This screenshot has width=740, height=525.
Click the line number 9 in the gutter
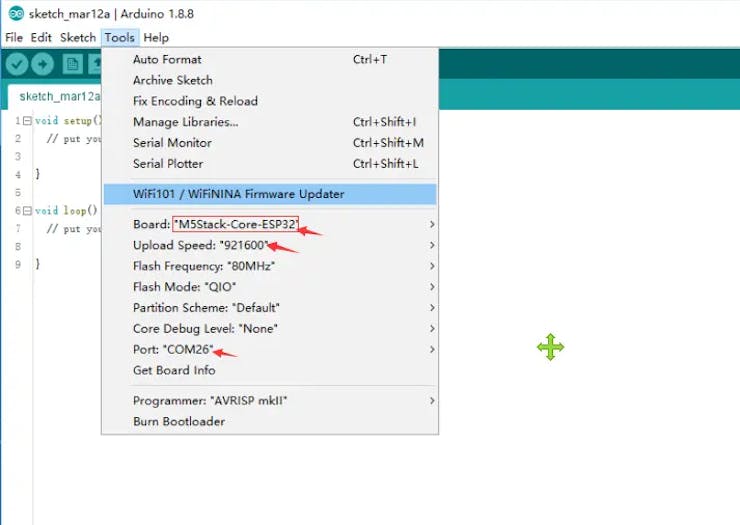pos(18,264)
